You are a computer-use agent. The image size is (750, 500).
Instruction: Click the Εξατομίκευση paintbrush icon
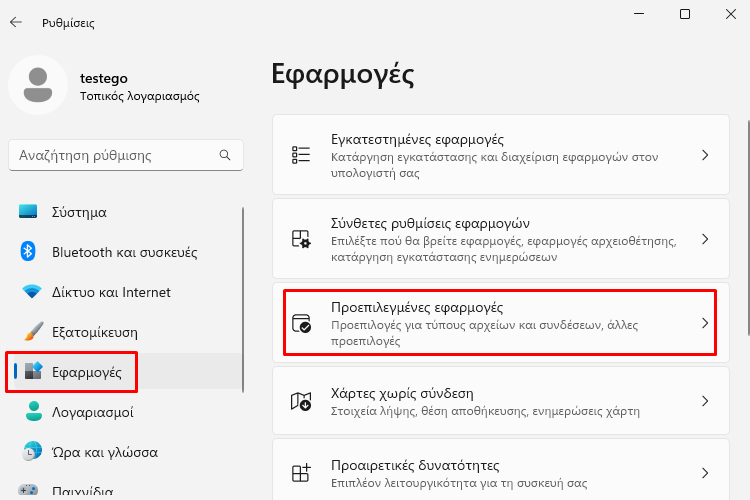pyautogui.click(x=33, y=331)
